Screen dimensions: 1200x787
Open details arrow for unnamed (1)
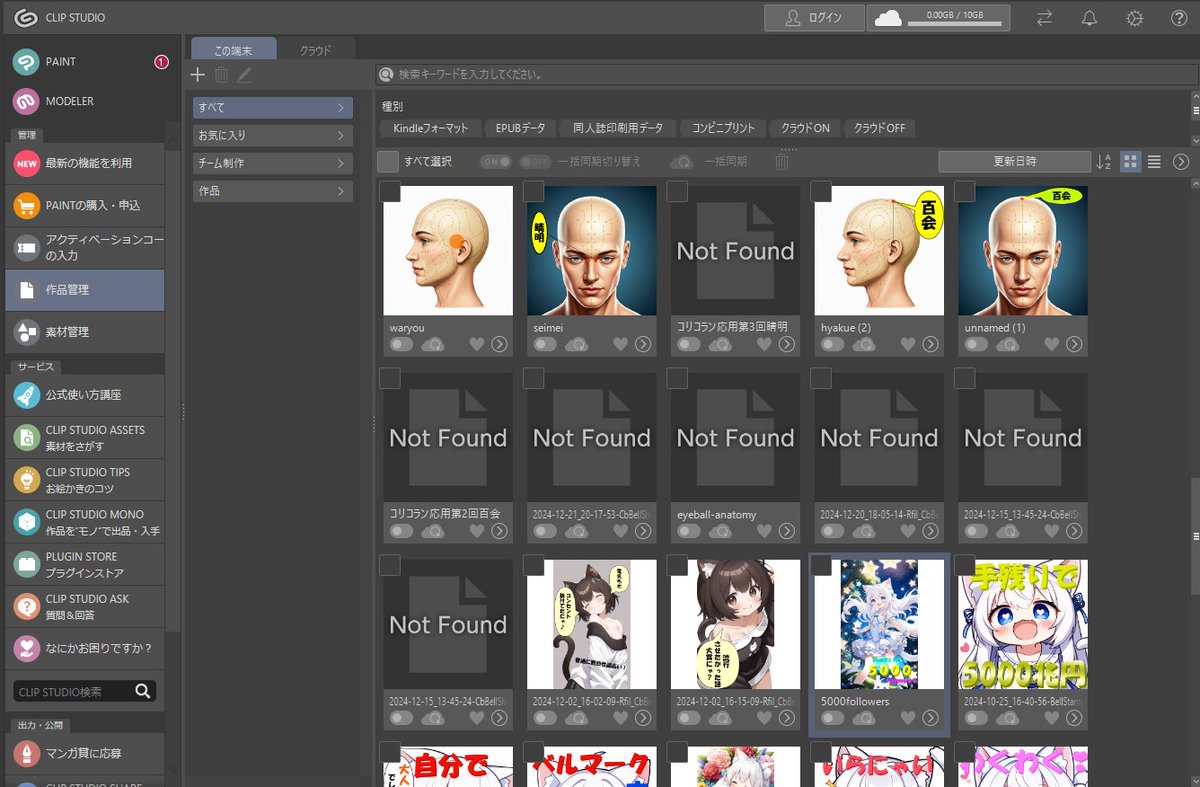click(x=1074, y=344)
